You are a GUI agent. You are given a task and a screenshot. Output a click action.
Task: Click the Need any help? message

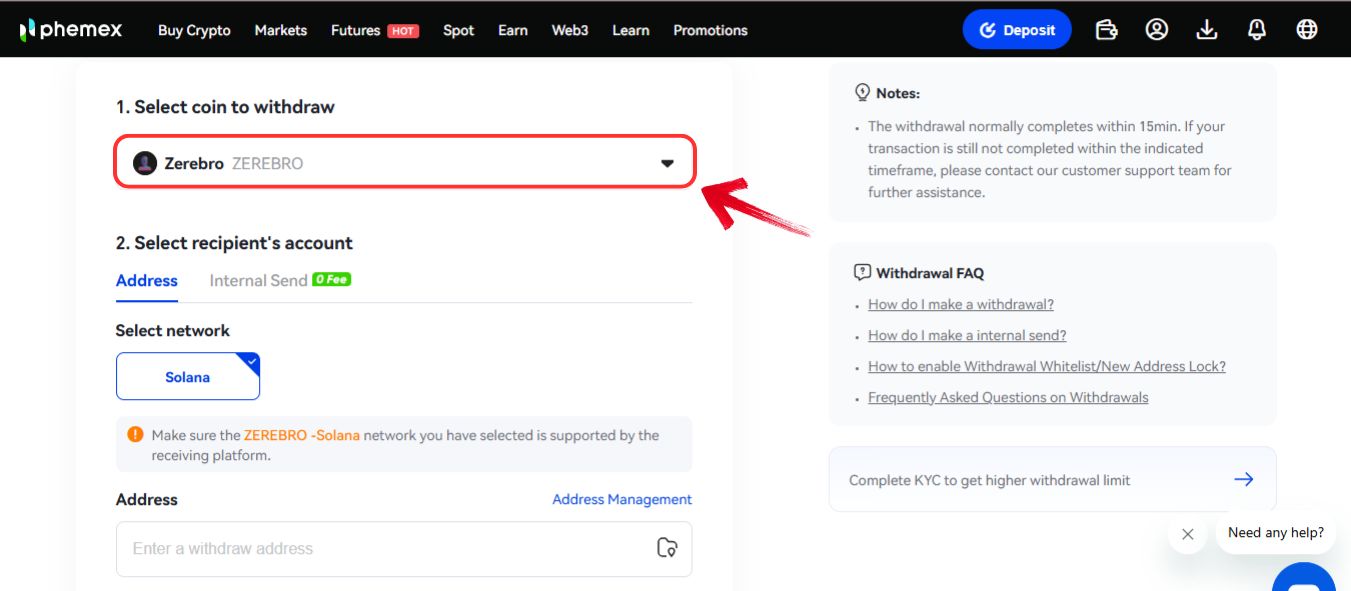coord(1276,533)
